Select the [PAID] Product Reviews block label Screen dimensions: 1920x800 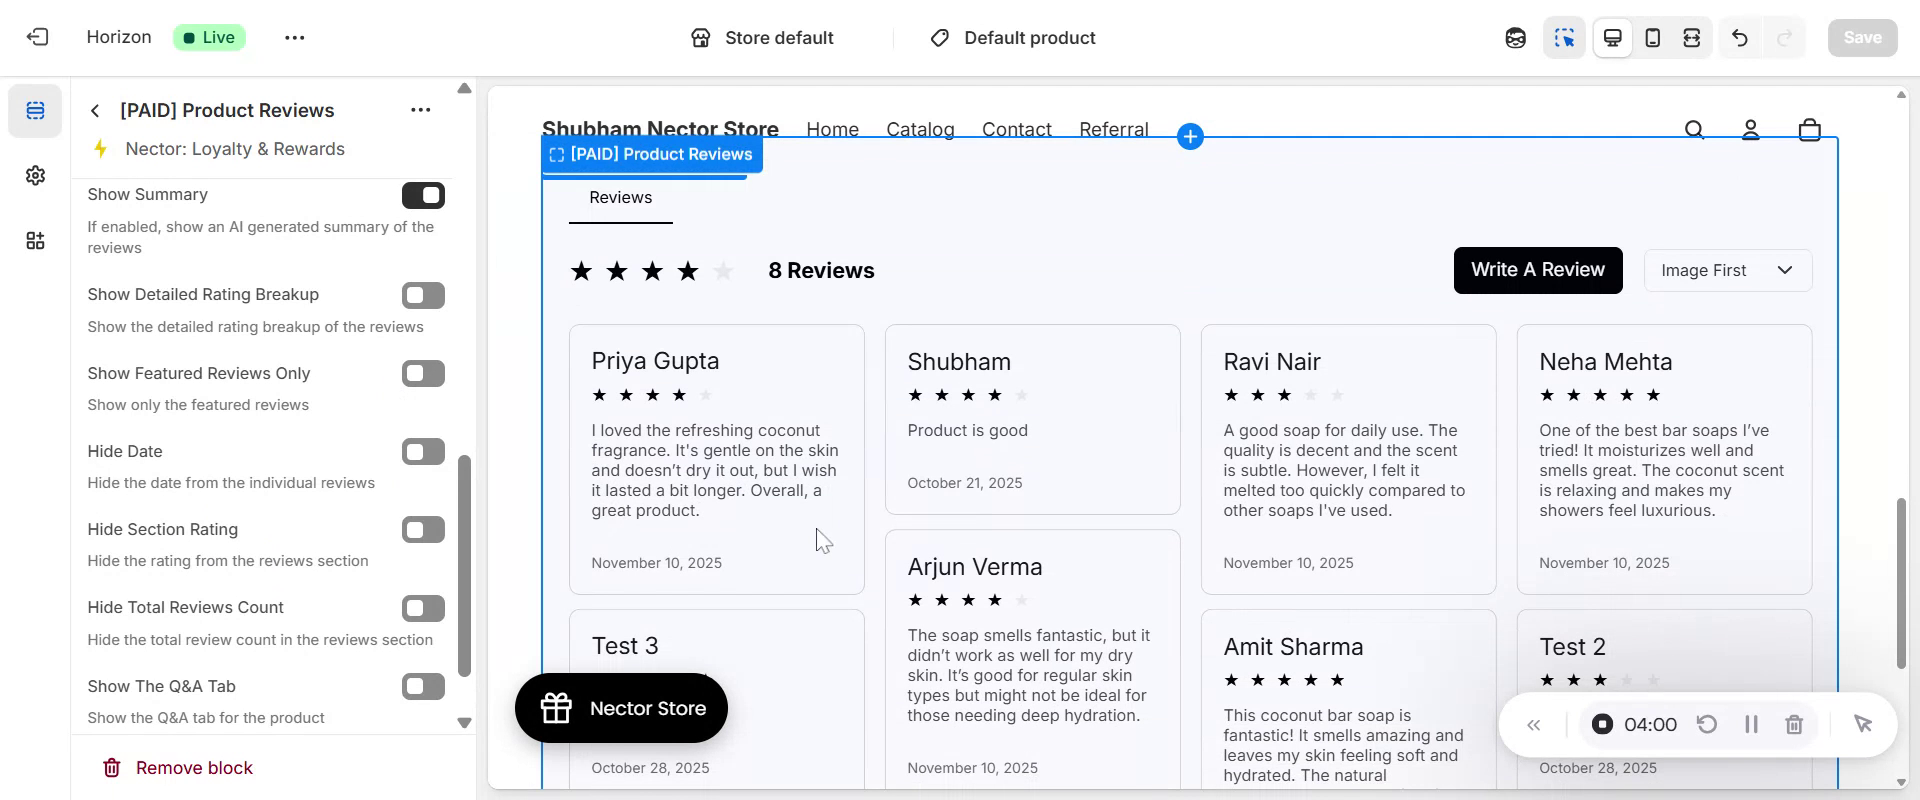coord(652,155)
